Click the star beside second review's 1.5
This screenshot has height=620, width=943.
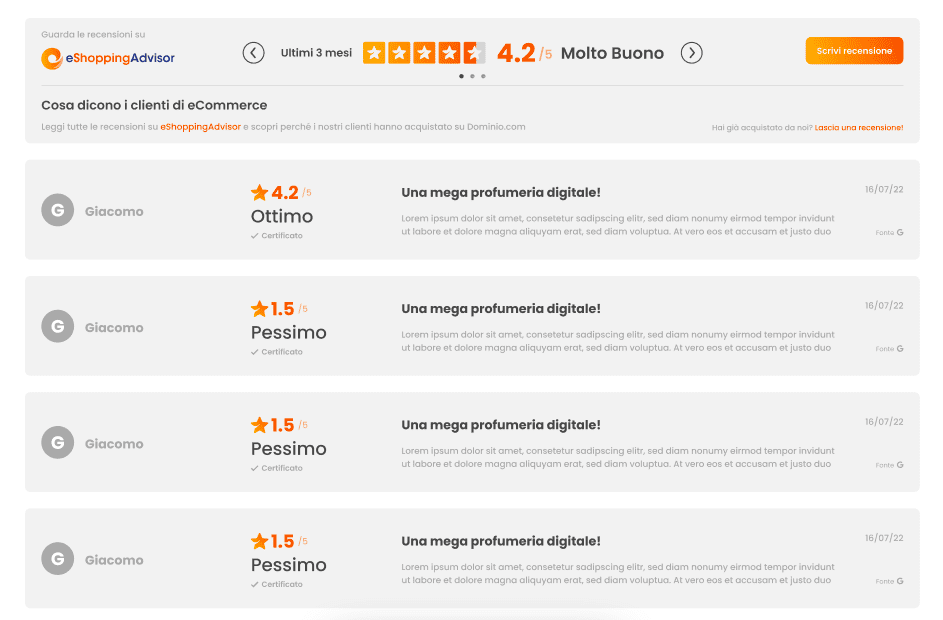[260, 309]
